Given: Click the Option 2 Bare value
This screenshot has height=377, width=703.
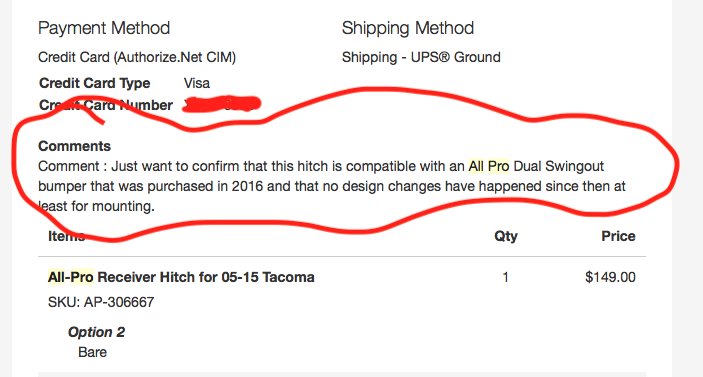Looking at the screenshot, I should pyautogui.click(x=92, y=352).
